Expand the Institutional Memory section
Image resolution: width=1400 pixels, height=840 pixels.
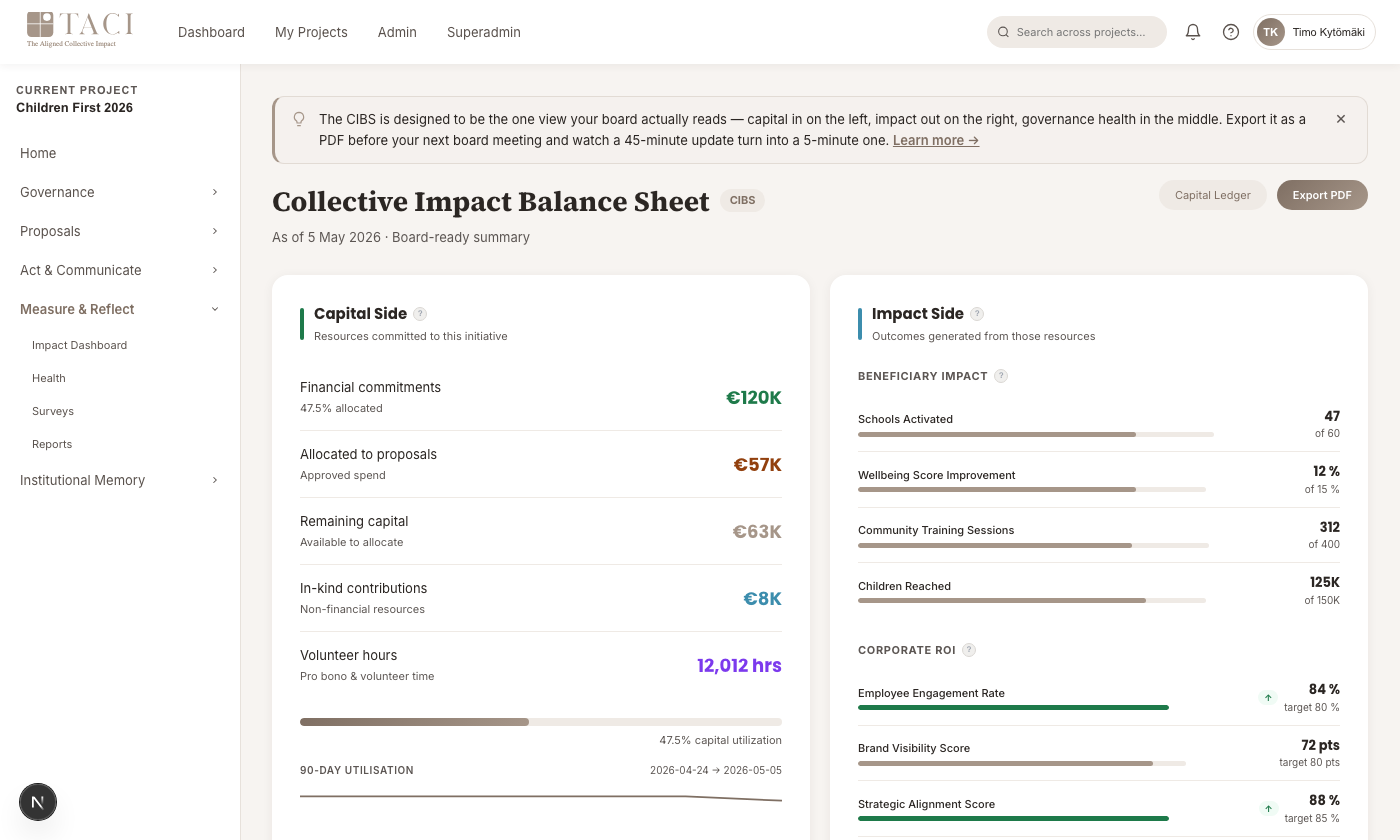point(119,480)
